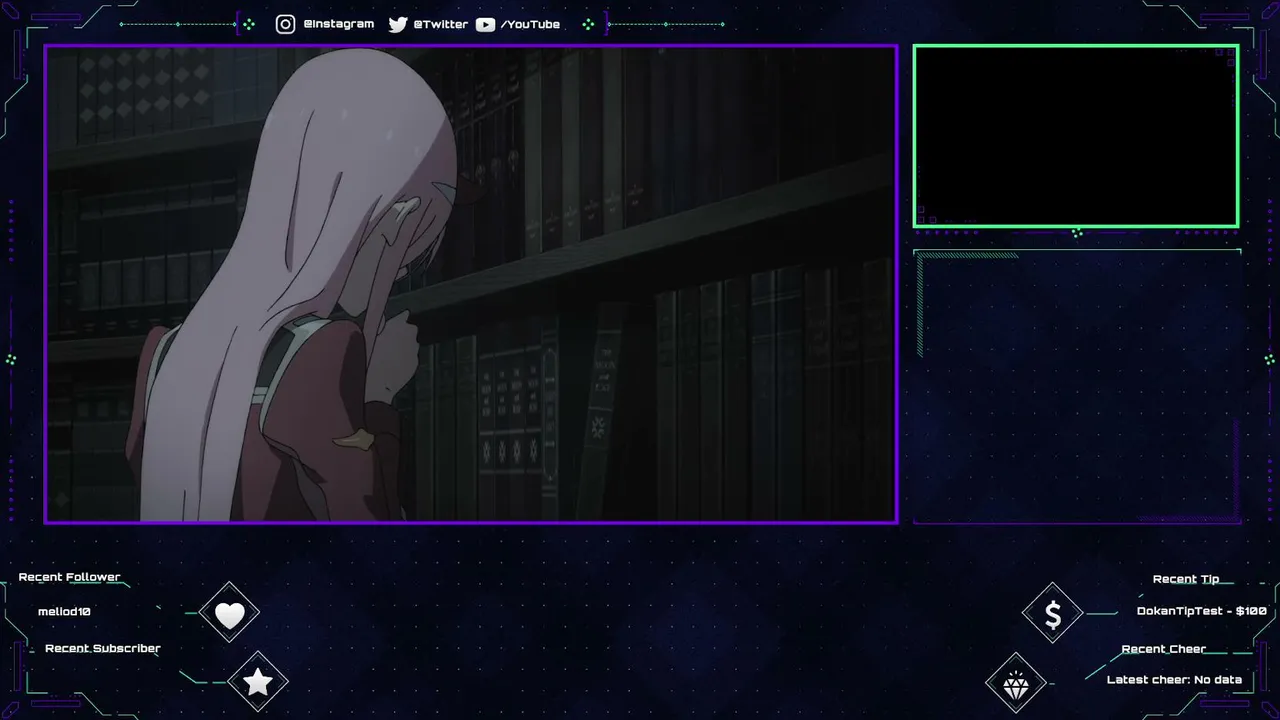This screenshot has width=1280, height=720.
Task: Click the main anime video frame
Action: click(471, 284)
